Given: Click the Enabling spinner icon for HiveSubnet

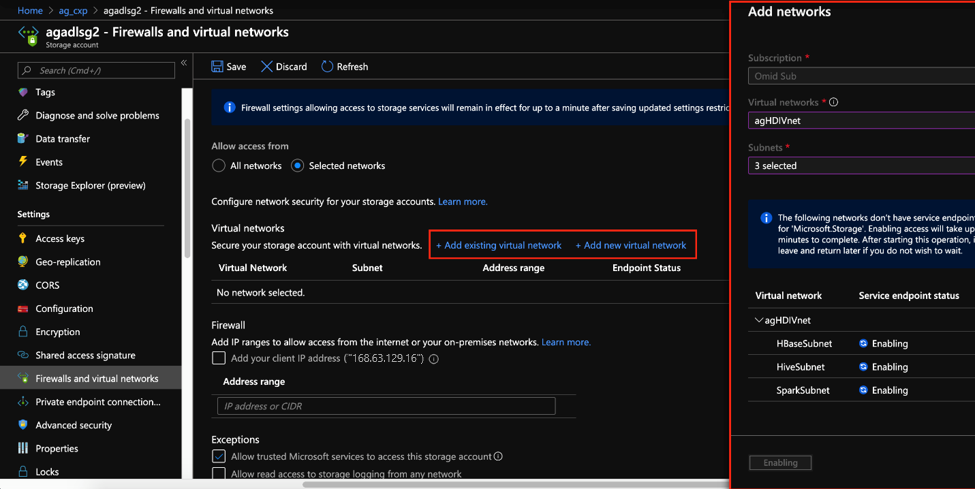Looking at the screenshot, I should point(863,367).
